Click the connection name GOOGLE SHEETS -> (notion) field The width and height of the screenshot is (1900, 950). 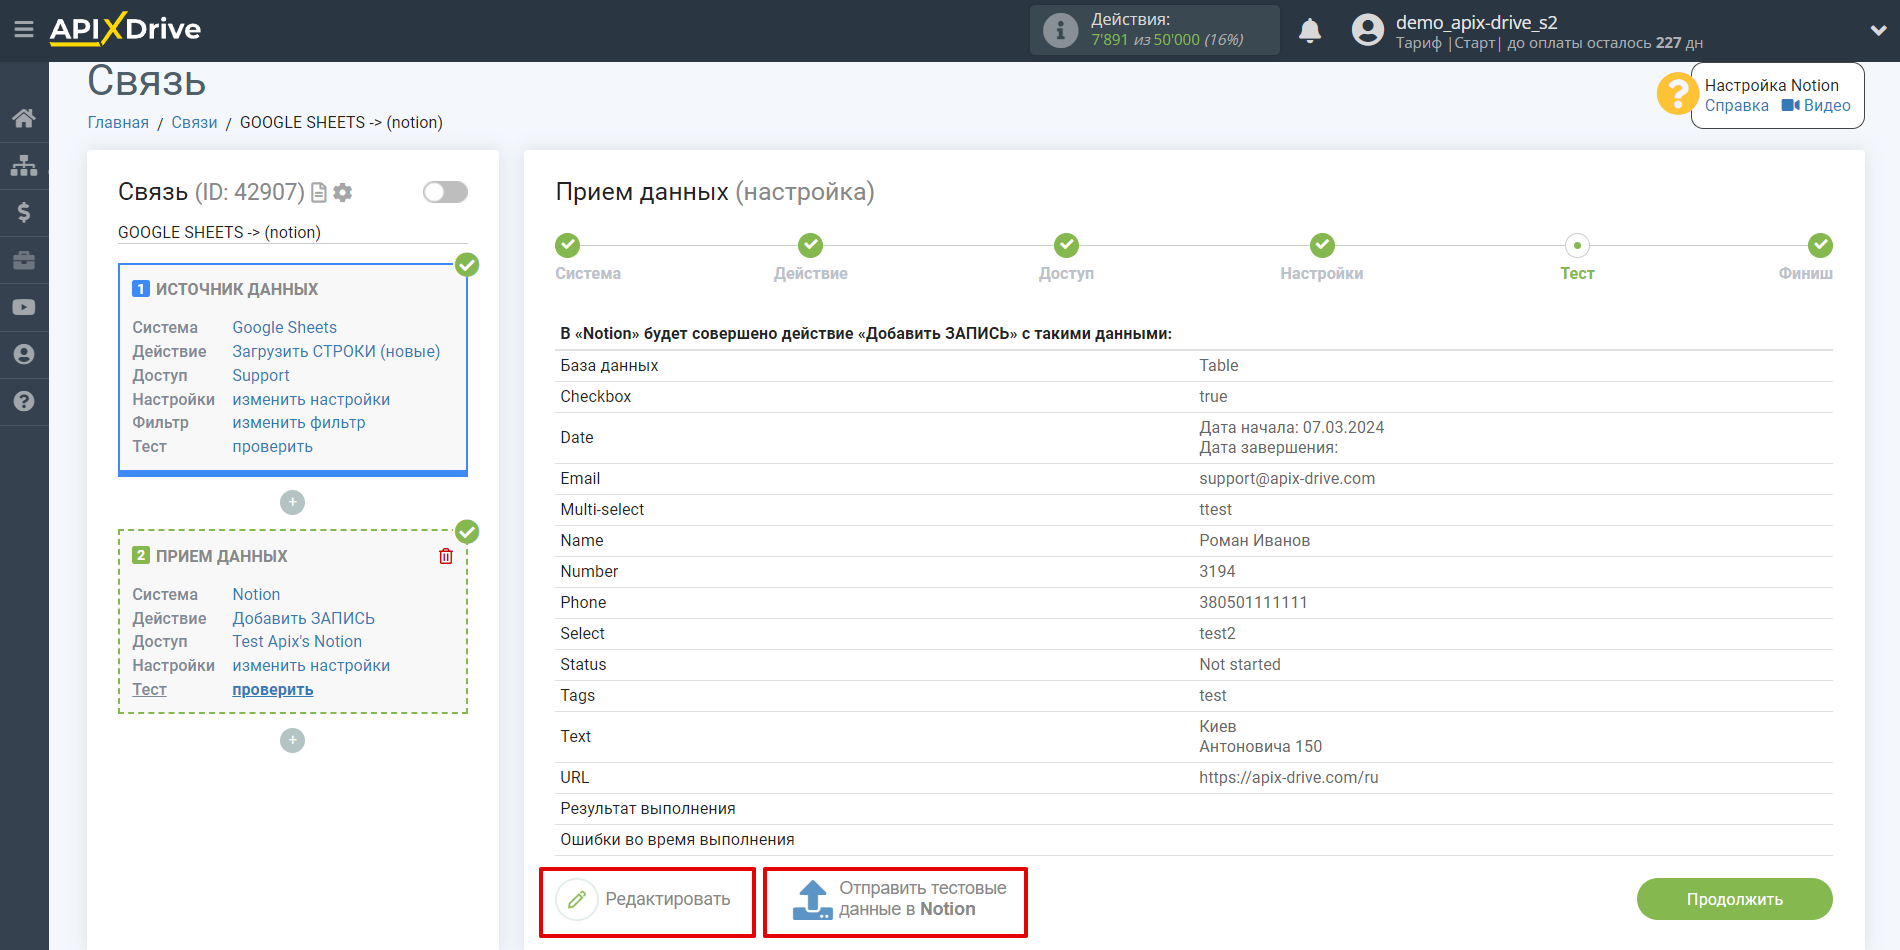coord(292,232)
